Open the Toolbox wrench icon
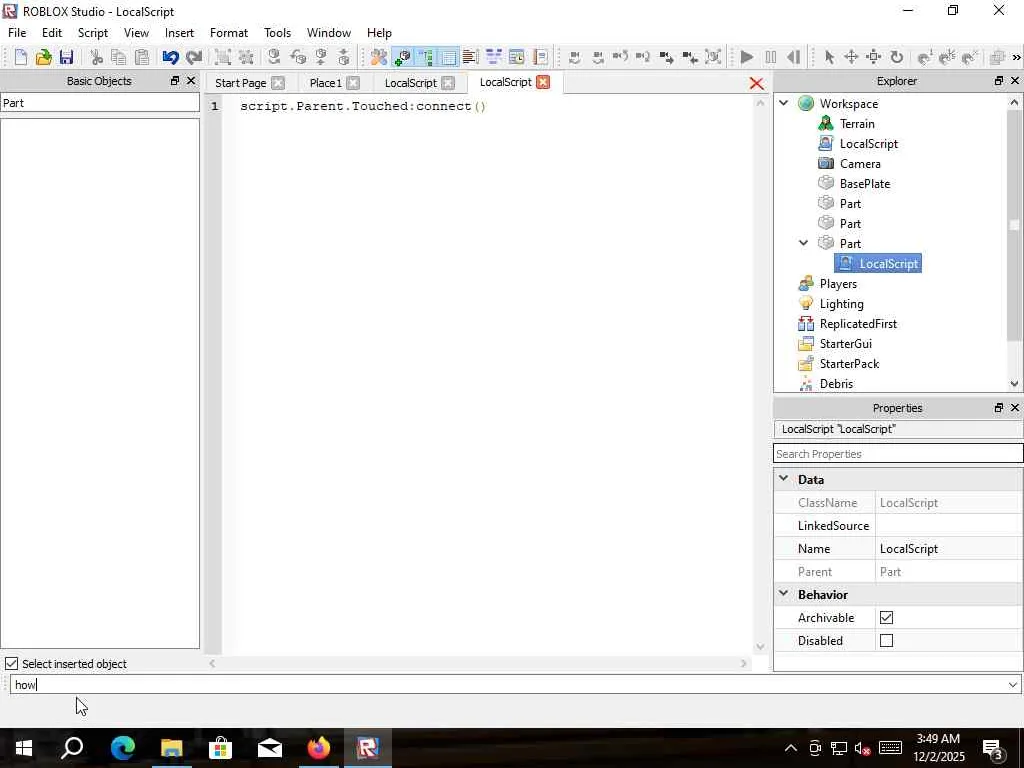This screenshot has height=768, width=1024. pyautogui.click(x=379, y=57)
